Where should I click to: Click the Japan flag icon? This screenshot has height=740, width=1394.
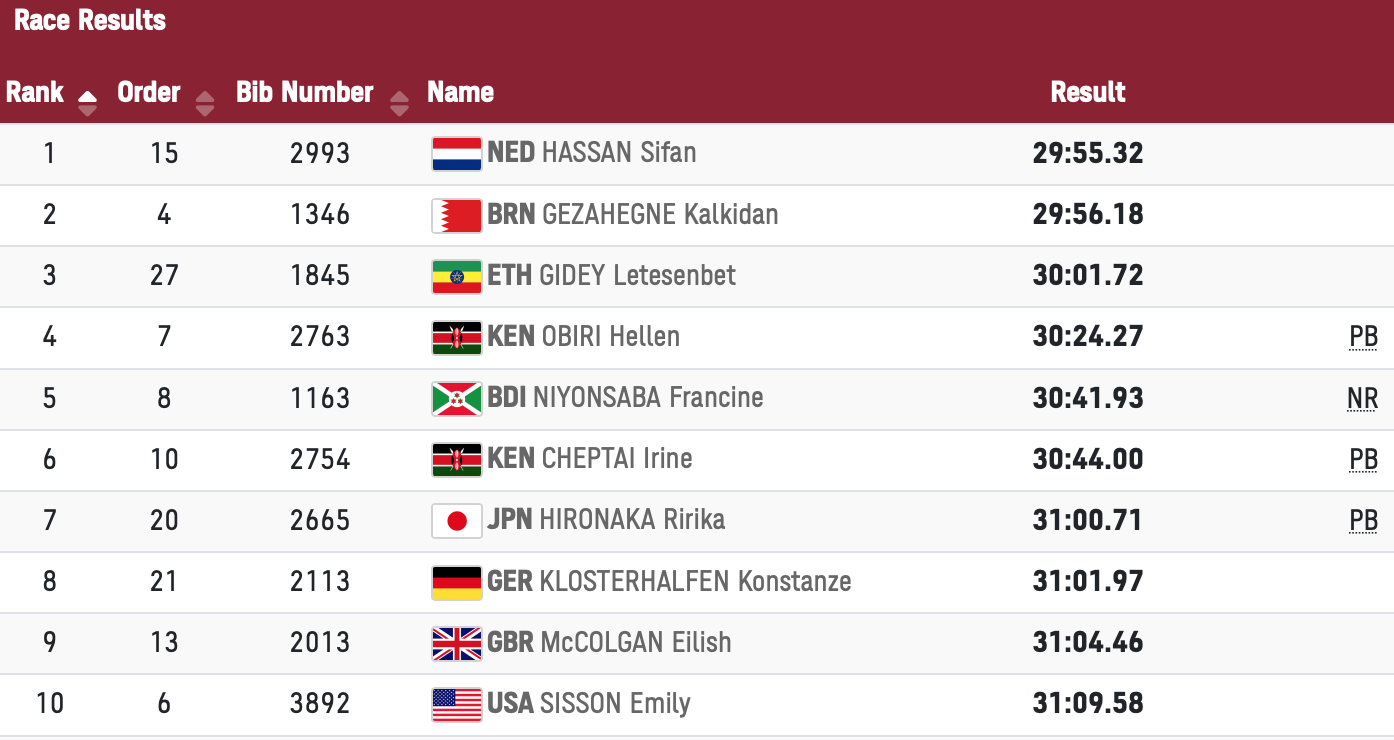(456, 520)
